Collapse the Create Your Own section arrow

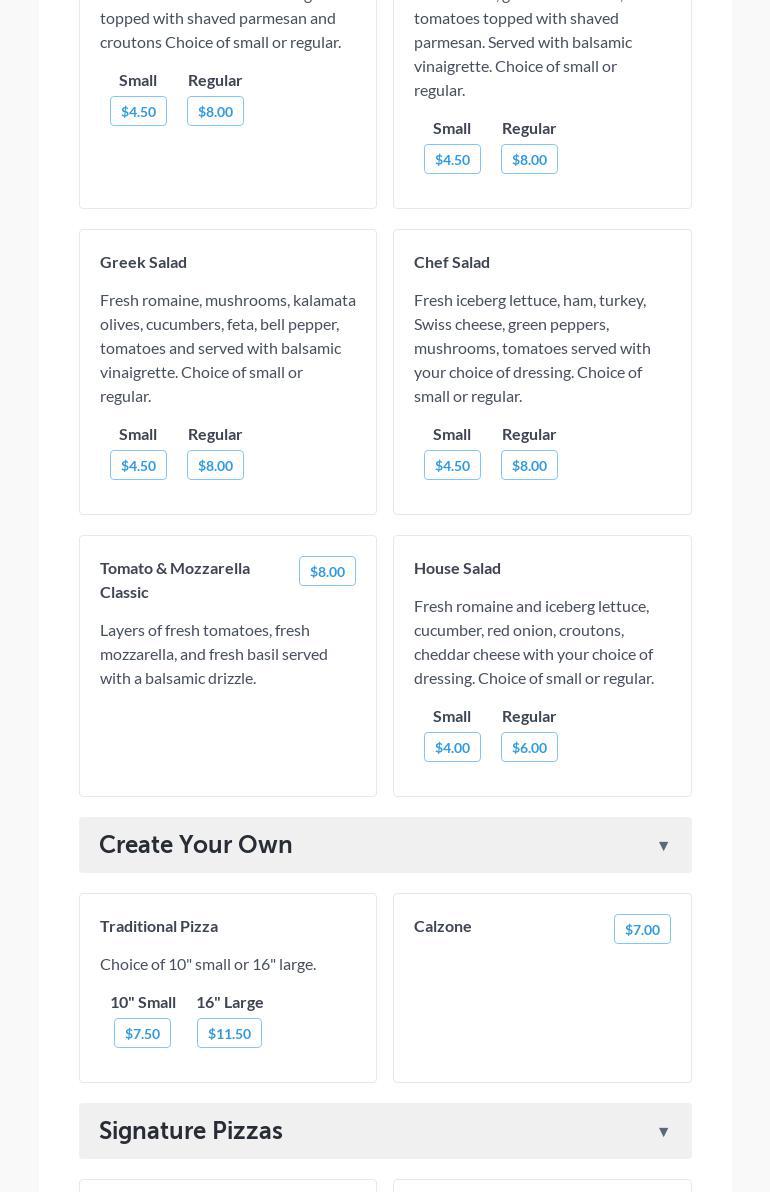(663, 846)
